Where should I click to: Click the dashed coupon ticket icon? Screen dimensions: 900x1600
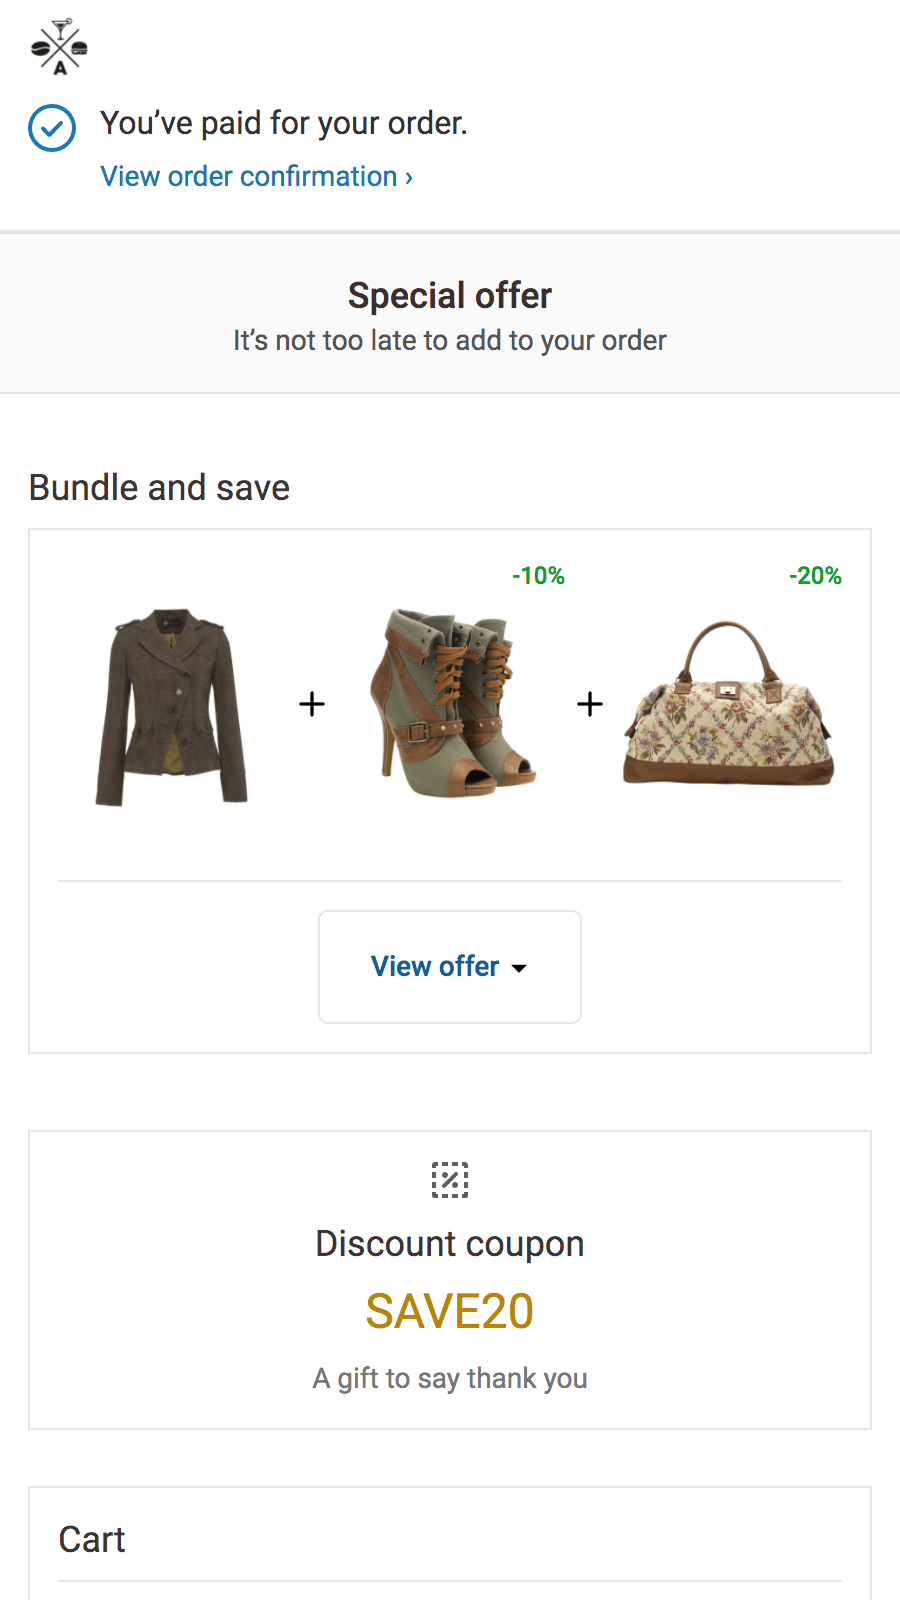coord(450,1180)
